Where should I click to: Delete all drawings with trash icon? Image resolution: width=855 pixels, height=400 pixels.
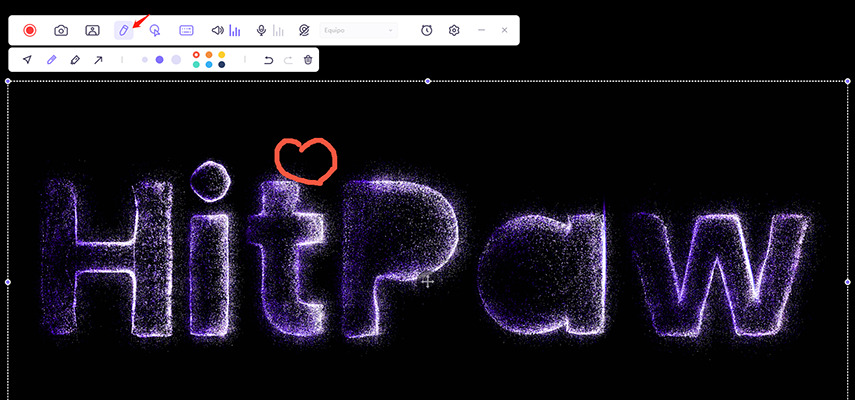(x=308, y=60)
